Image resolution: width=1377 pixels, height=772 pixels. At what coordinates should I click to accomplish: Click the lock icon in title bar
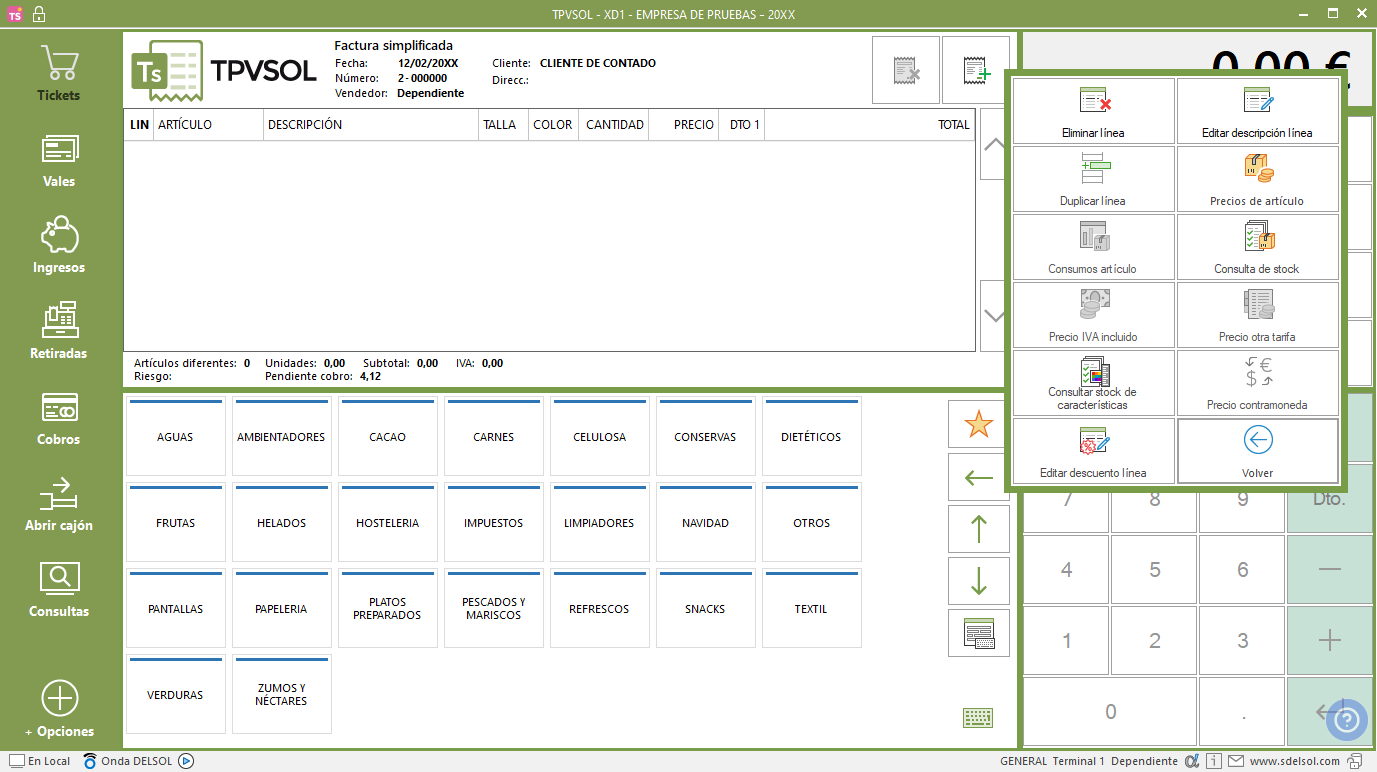[39, 14]
